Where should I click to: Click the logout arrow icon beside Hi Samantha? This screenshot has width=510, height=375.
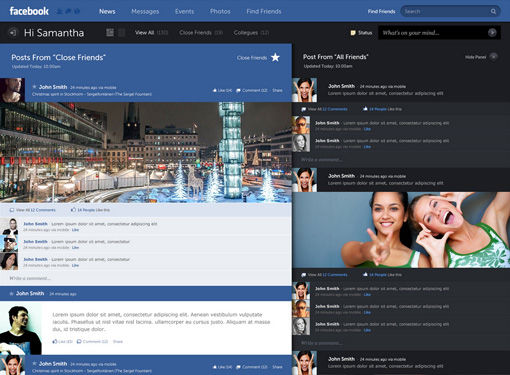point(12,33)
